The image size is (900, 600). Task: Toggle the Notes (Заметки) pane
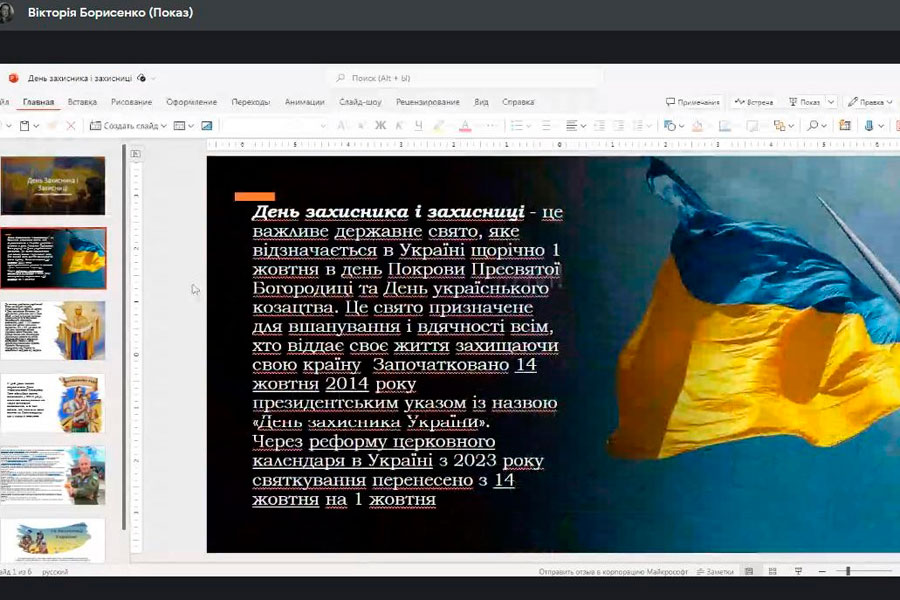click(x=714, y=572)
